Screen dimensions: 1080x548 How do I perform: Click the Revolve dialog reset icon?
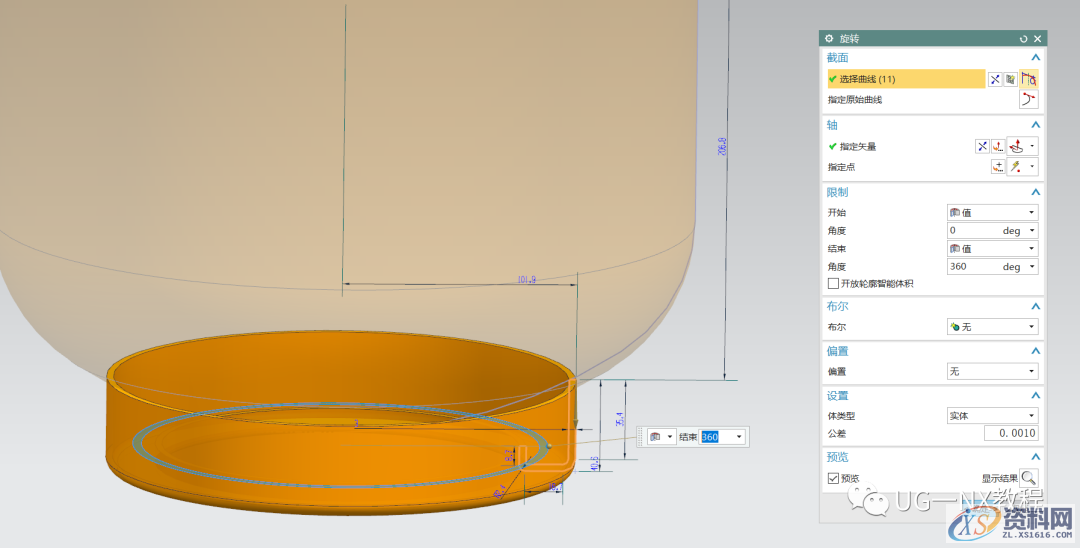tap(1023, 38)
